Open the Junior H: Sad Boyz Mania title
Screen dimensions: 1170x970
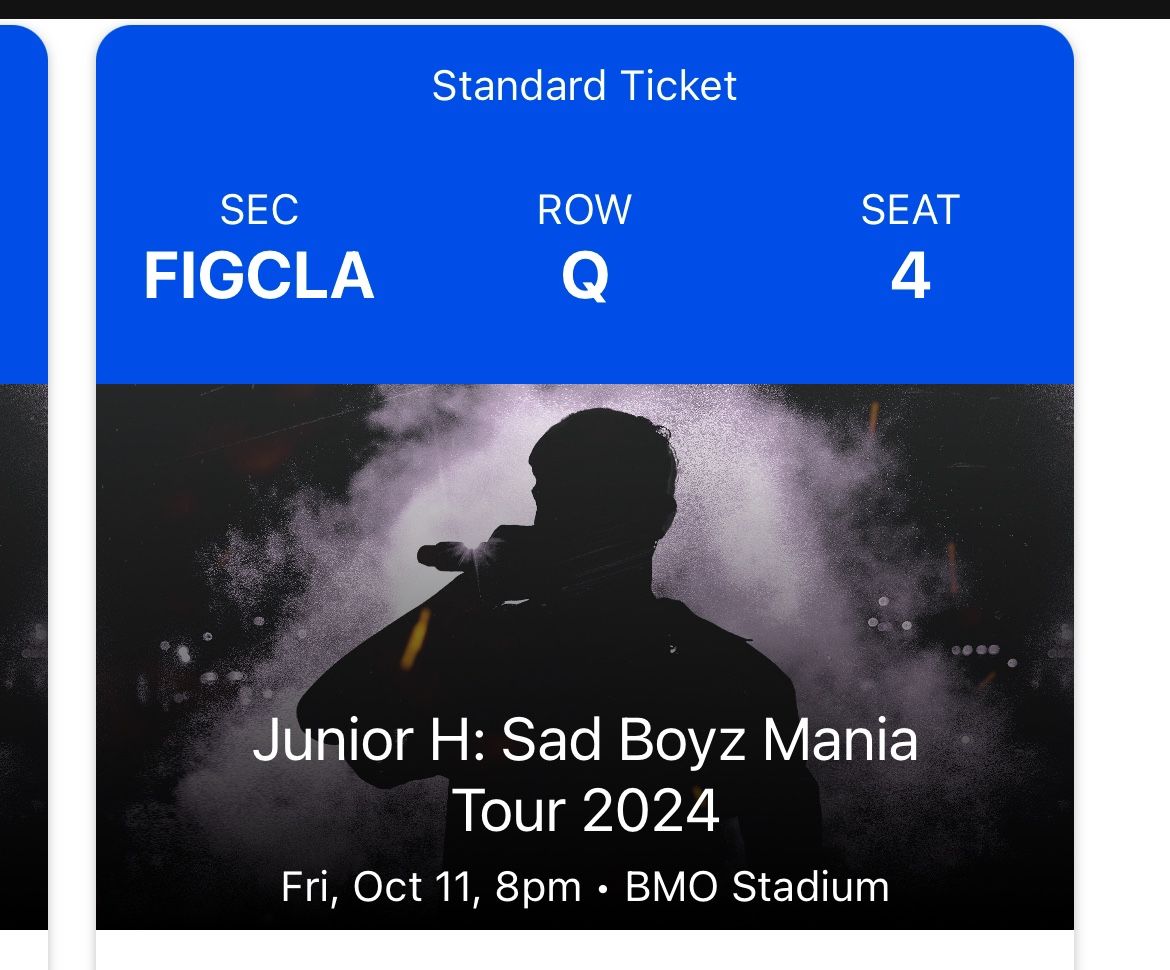585,742
